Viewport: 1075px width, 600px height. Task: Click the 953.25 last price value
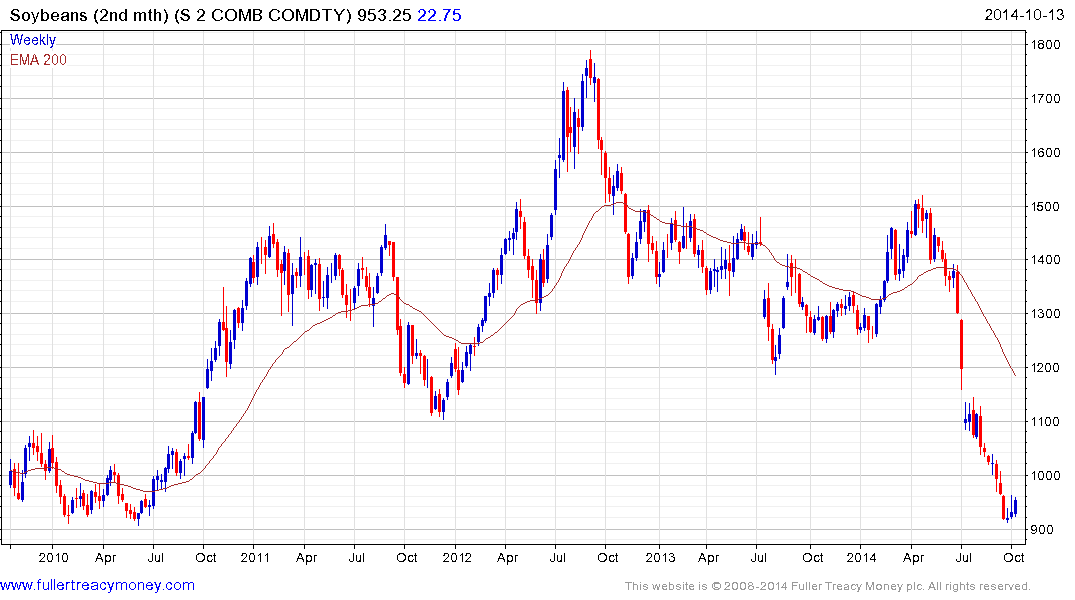pyautogui.click(x=384, y=15)
